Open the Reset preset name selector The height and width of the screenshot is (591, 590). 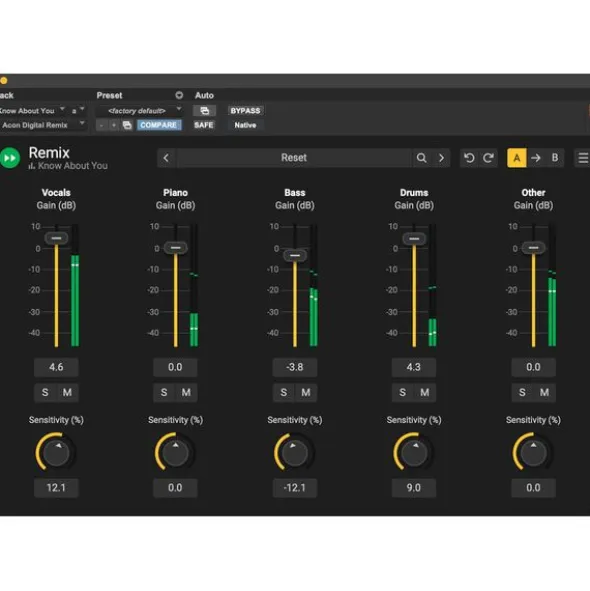294,158
